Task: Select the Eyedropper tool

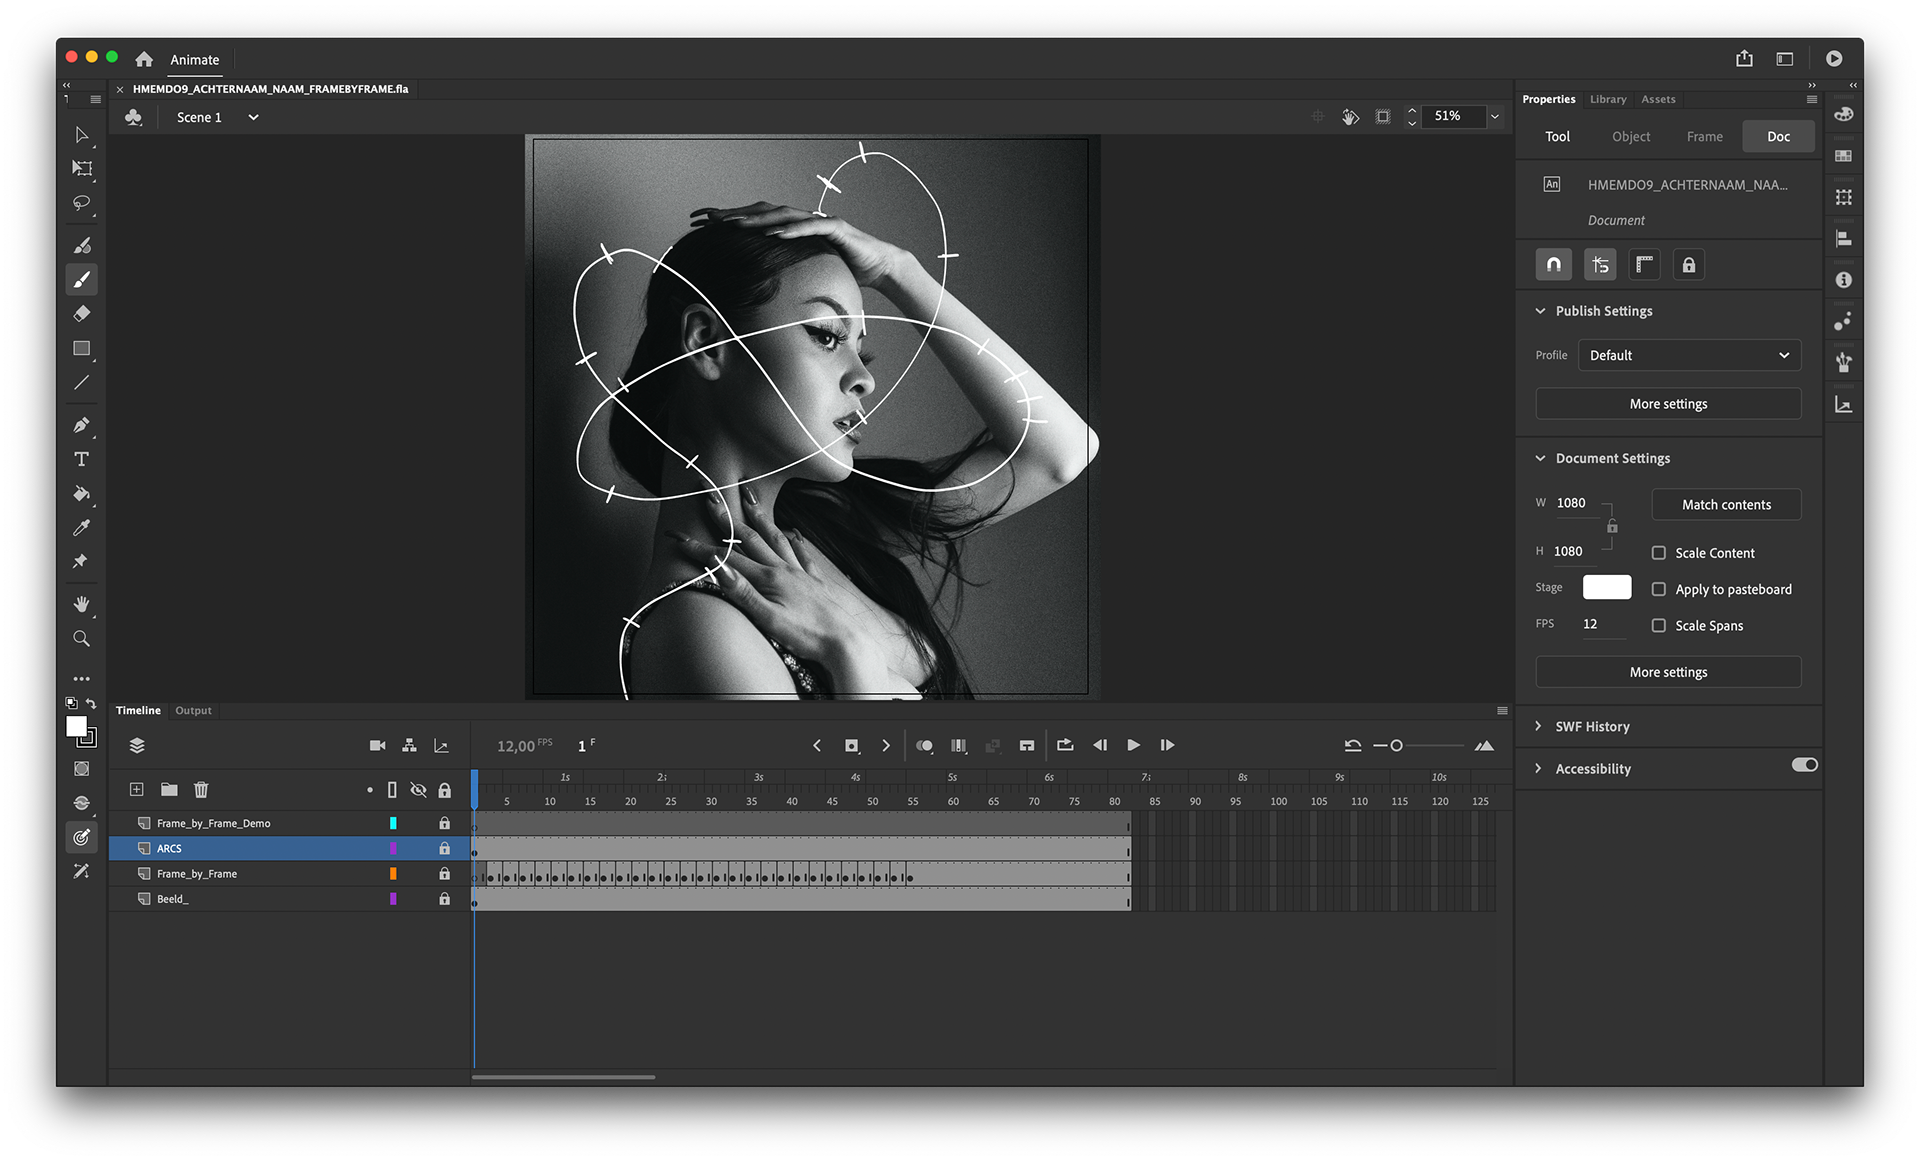Action: (82, 527)
